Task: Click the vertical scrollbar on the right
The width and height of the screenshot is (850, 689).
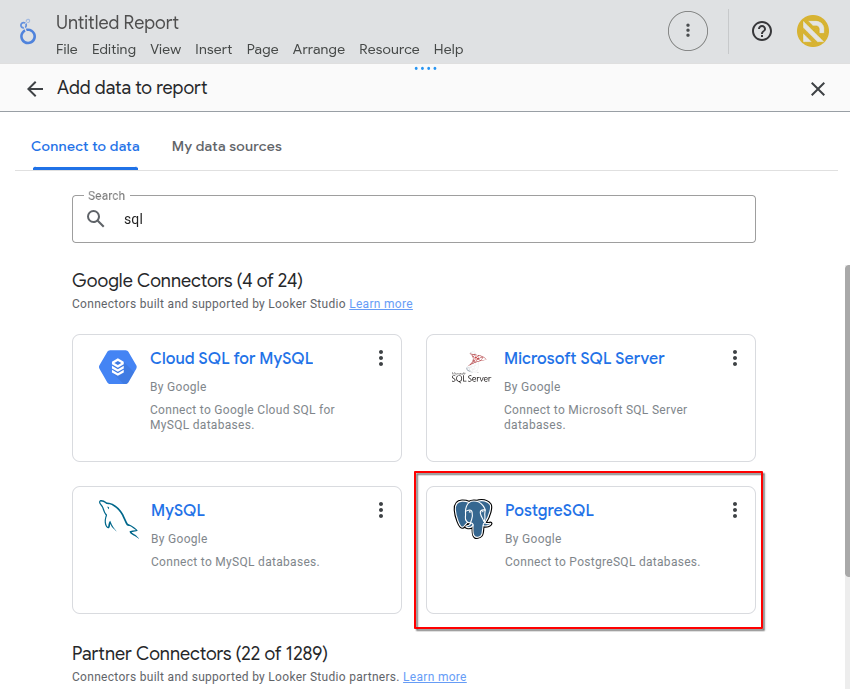Action: click(847, 421)
